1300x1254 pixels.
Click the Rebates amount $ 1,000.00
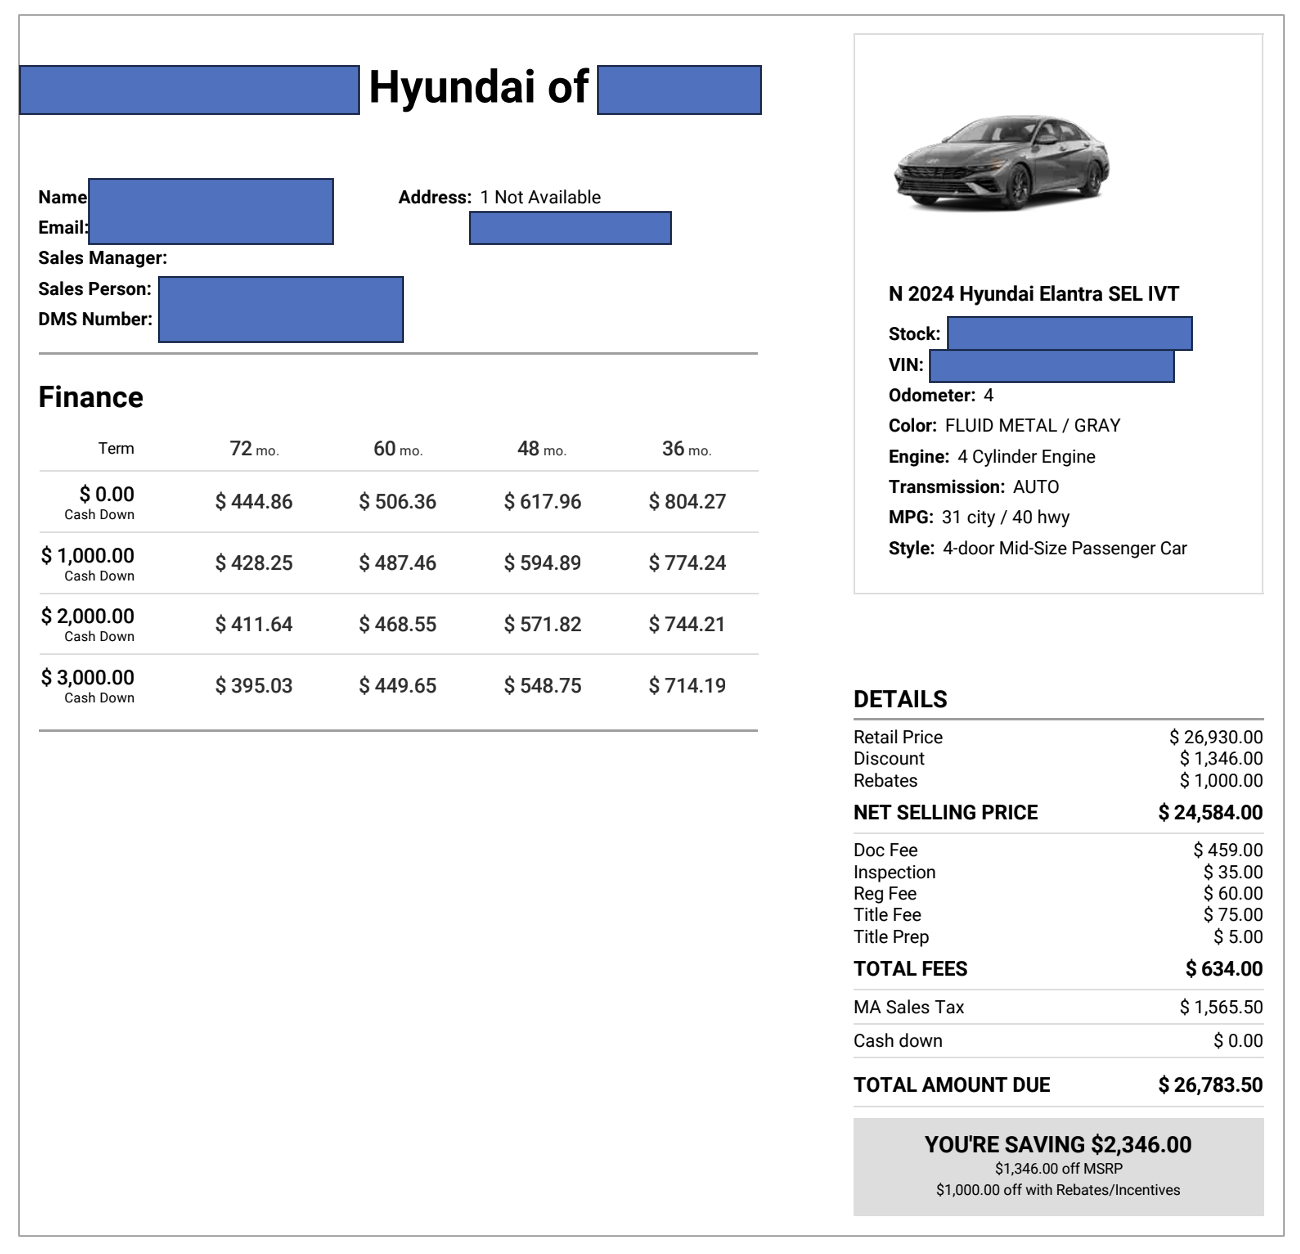[1221, 781]
